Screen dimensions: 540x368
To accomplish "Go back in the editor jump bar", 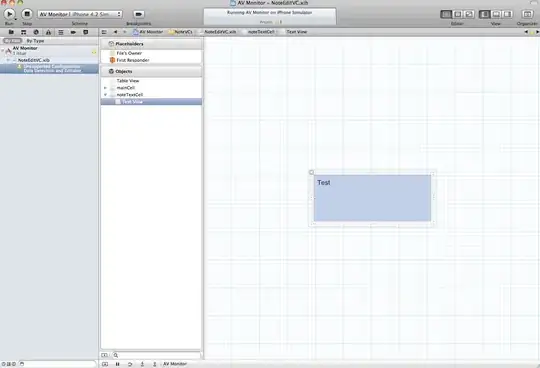I will click(x=115, y=32).
